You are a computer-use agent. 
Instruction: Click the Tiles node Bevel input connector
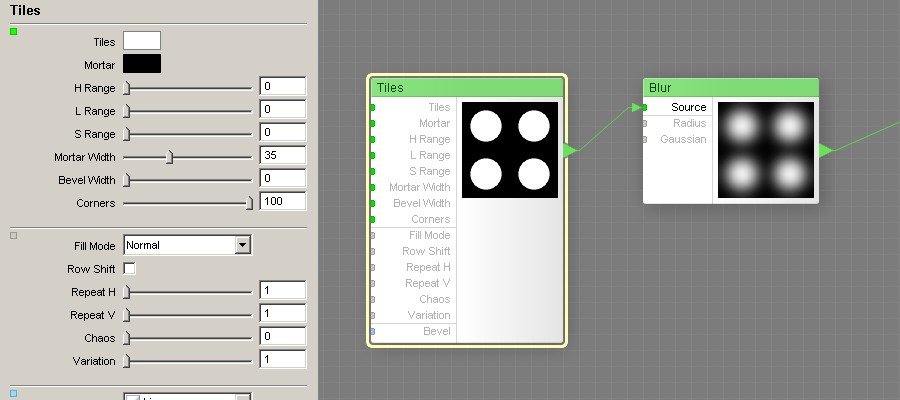[373, 331]
